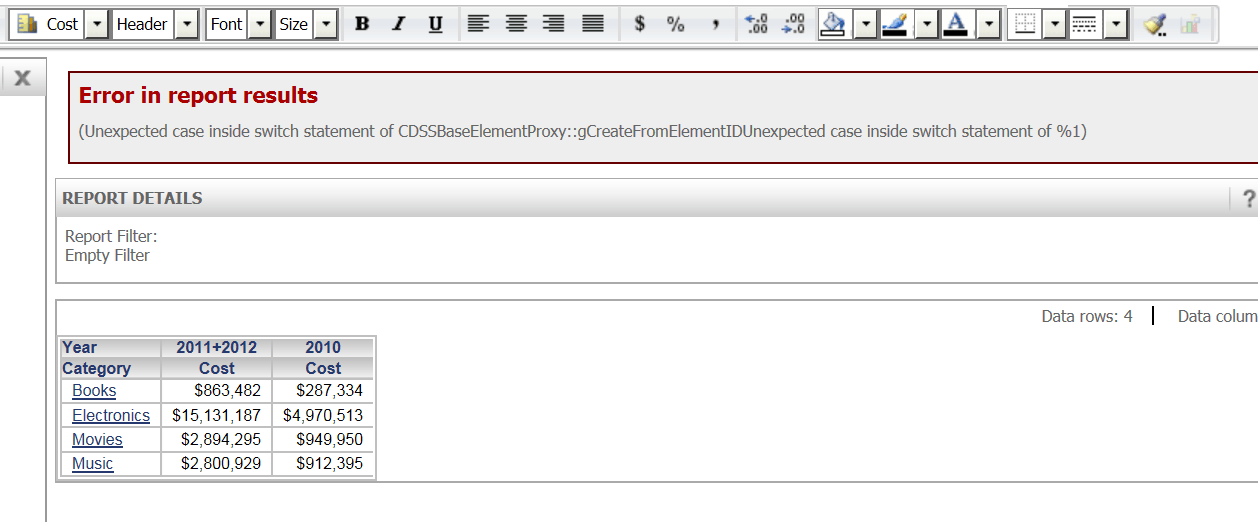Viewport: 1258px width, 522px height.
Task: Apply justify alignment
Action: click(593, 24)
